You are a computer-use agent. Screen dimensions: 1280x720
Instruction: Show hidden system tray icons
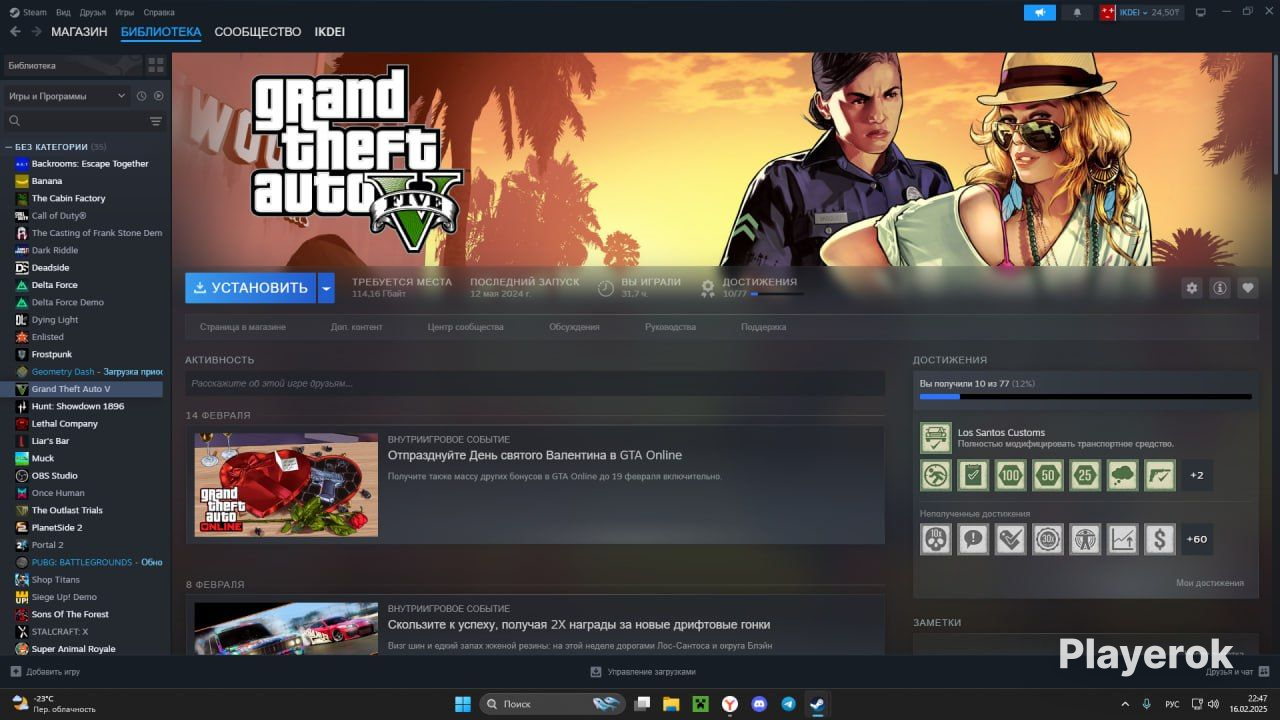(1125, 704)
